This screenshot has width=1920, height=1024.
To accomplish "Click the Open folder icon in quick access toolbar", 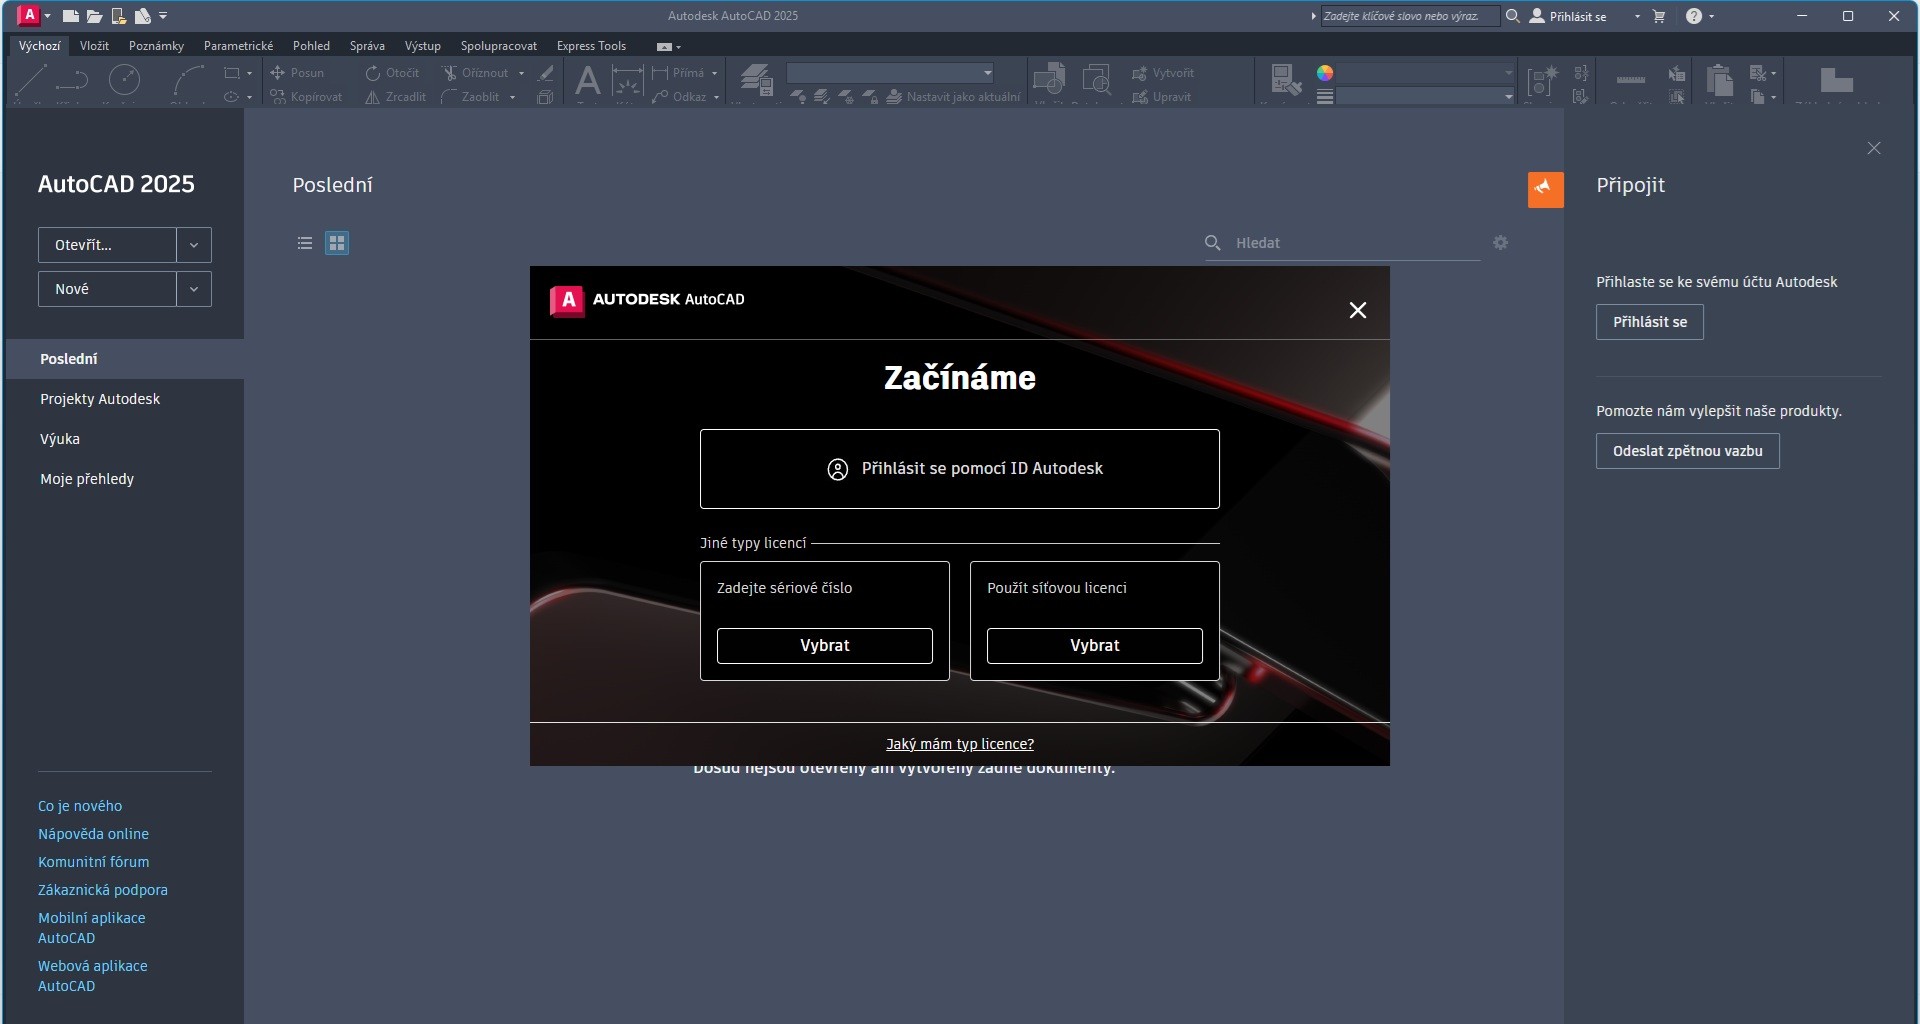I will coord(94,16).
